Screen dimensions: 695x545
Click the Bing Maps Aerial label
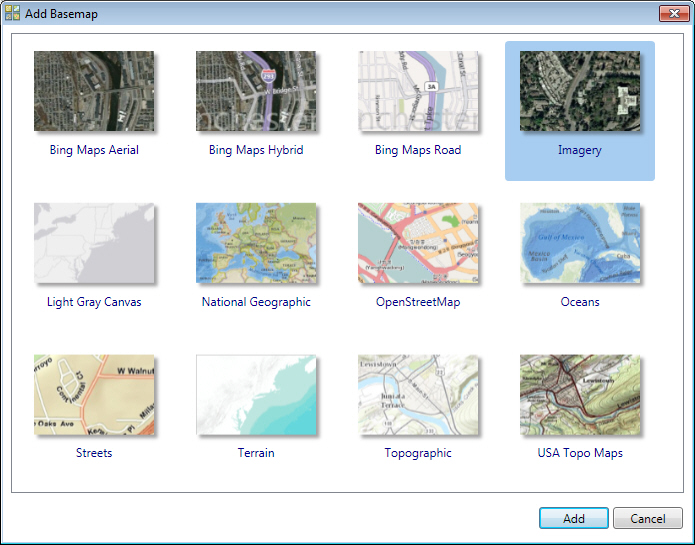pyautogui.click(x=94, y=150)
